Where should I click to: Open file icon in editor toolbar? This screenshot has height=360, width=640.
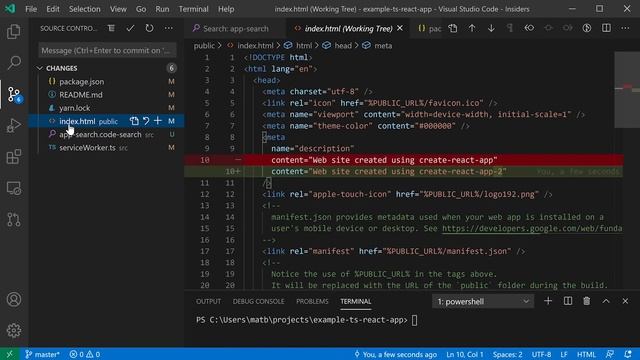pyautogui.click(x=453, y=28)
